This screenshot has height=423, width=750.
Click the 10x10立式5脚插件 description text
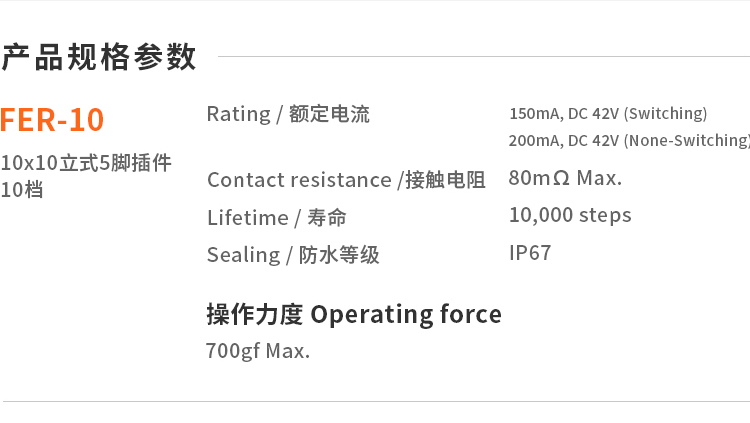(x=86, y=162)
